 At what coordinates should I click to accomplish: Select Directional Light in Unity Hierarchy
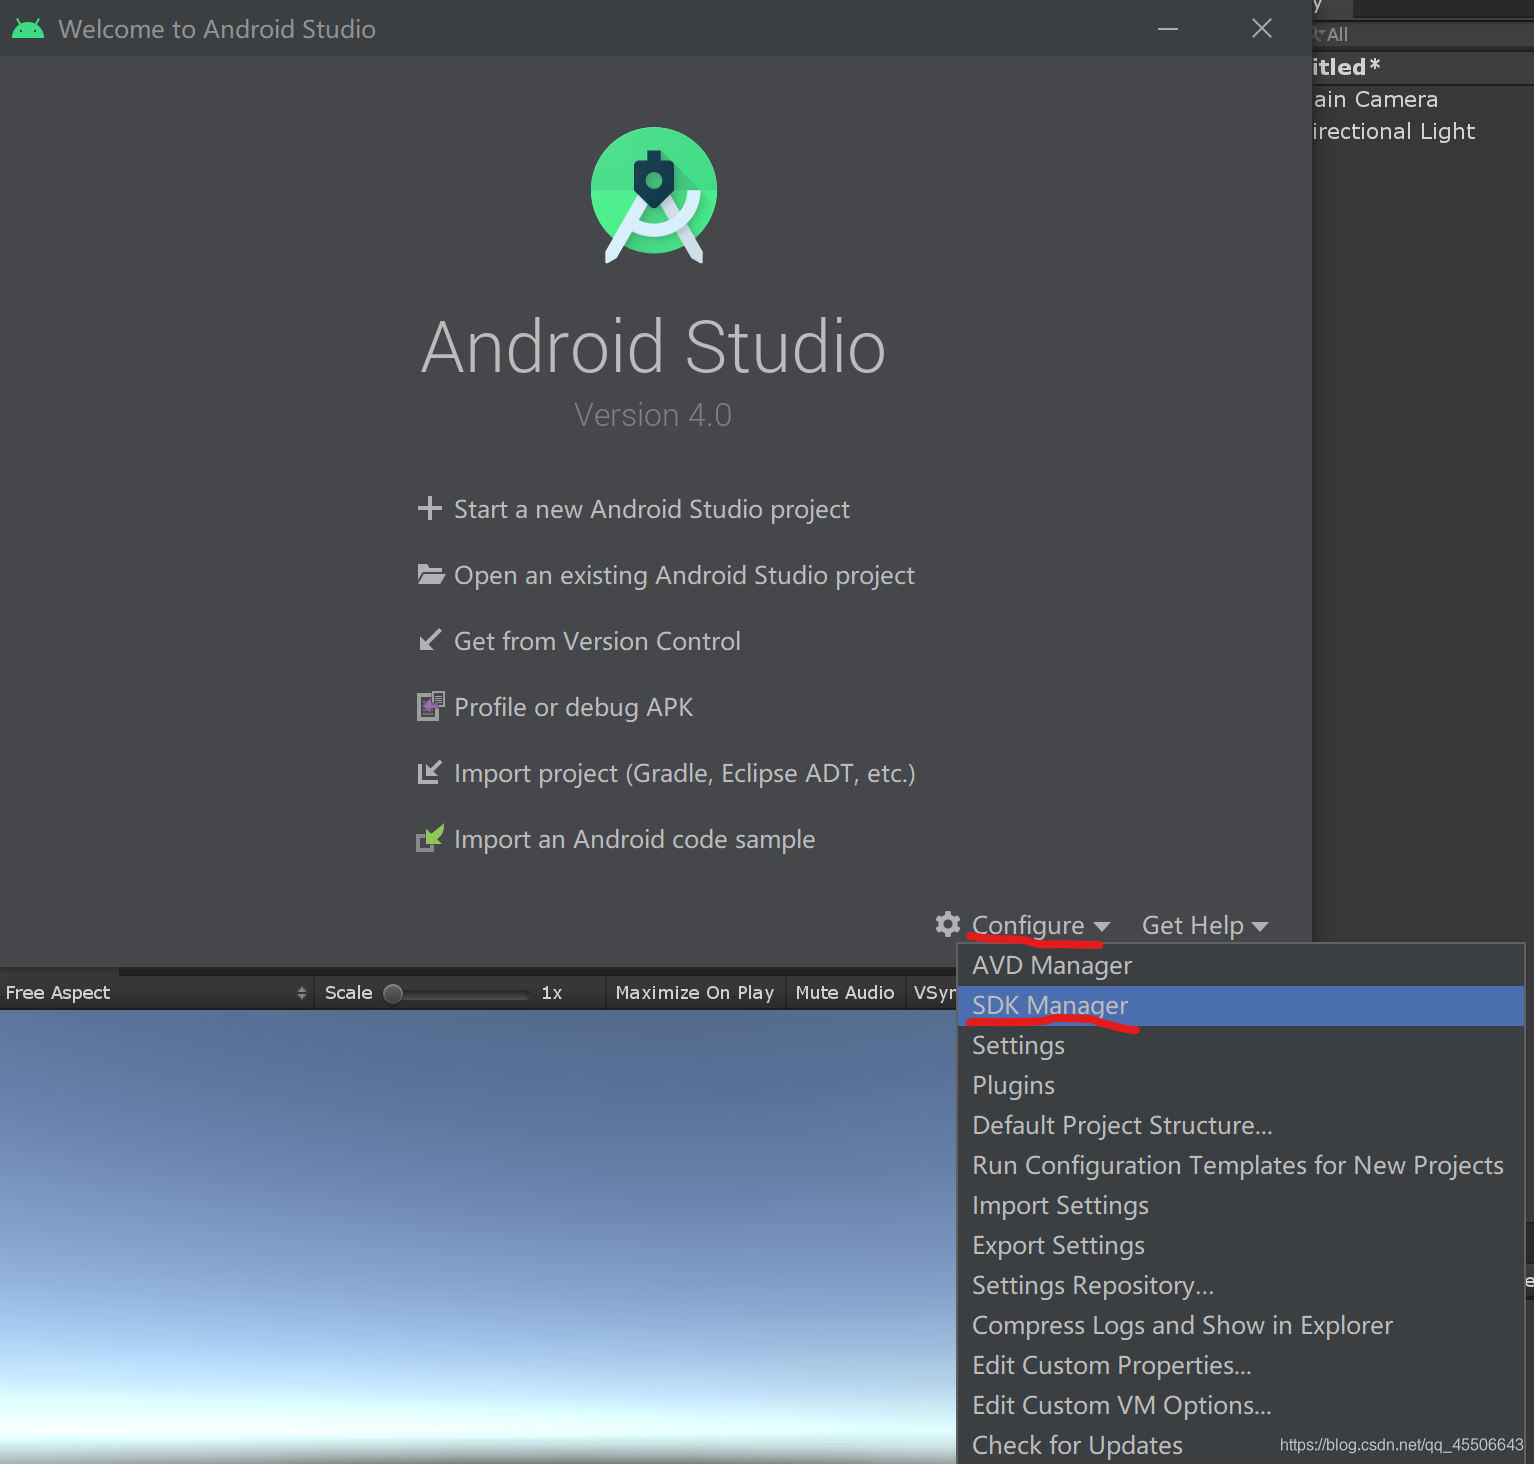point(1423,131)
